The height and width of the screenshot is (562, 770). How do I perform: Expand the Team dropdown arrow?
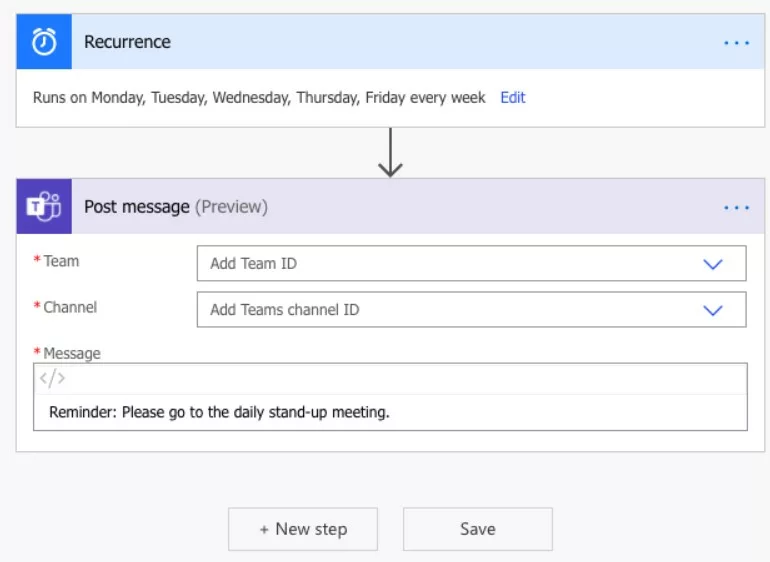click(713, 264)
